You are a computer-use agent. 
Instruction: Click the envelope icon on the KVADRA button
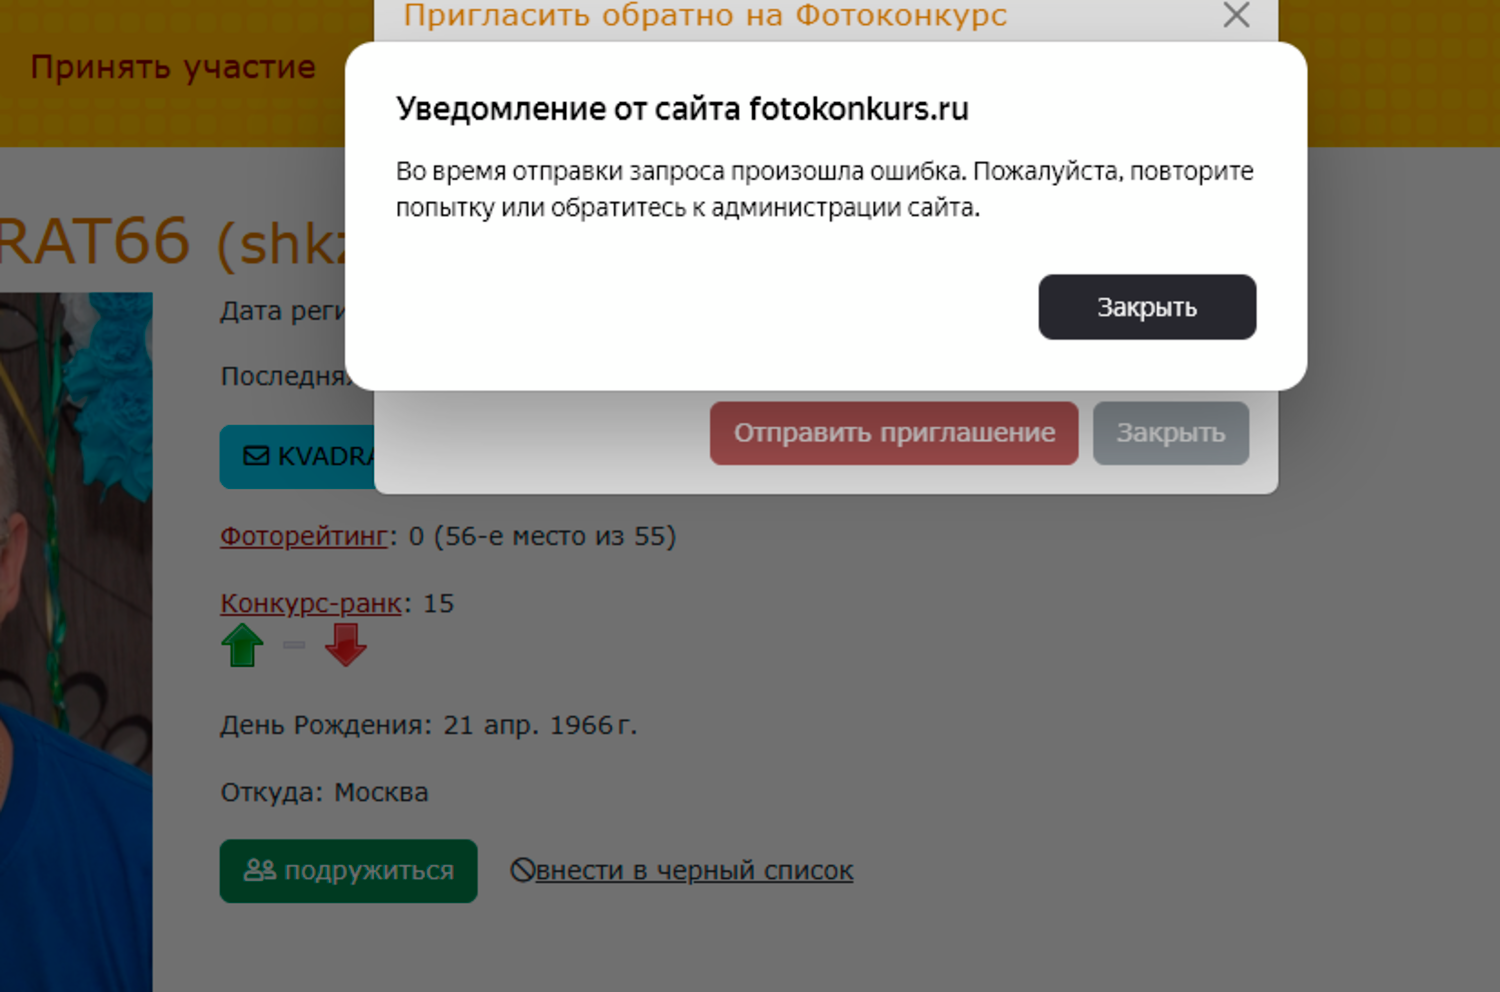click(x=256, y=457)
